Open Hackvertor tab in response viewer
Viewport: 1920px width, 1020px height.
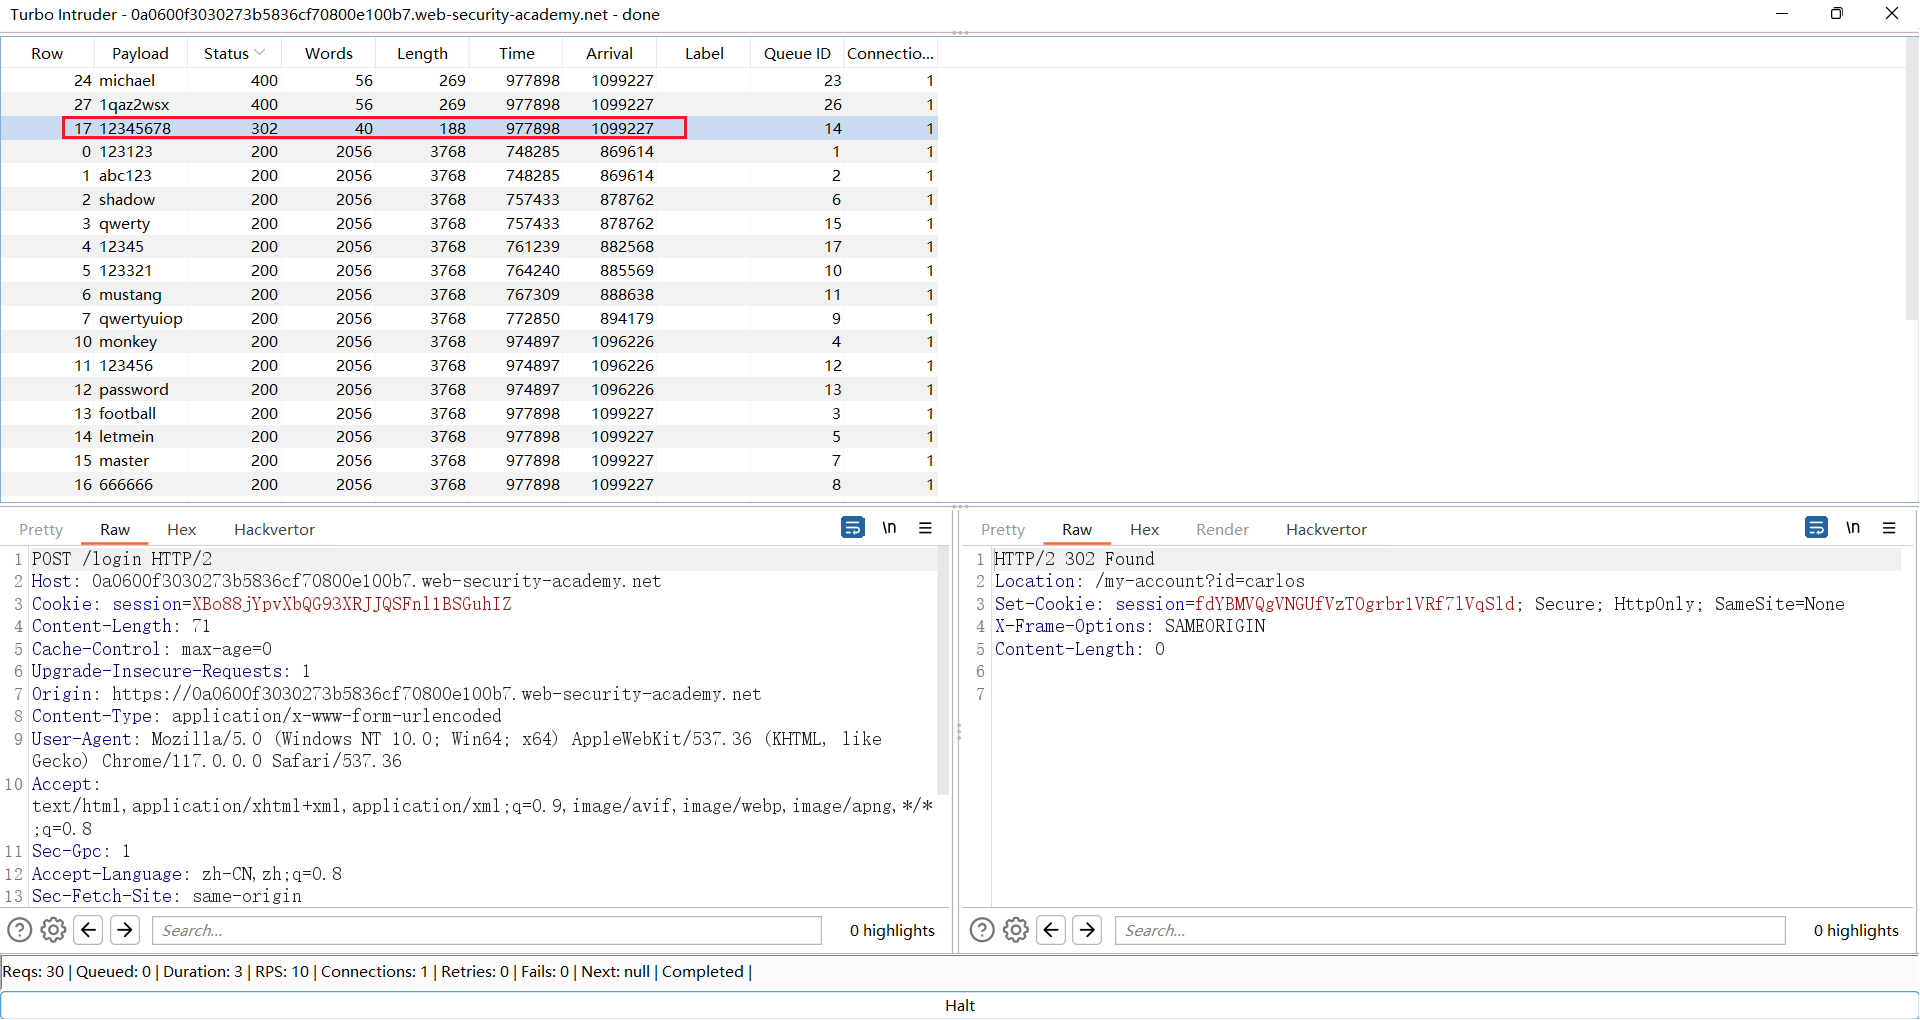pyautogui.click(x=1326, y=530)
